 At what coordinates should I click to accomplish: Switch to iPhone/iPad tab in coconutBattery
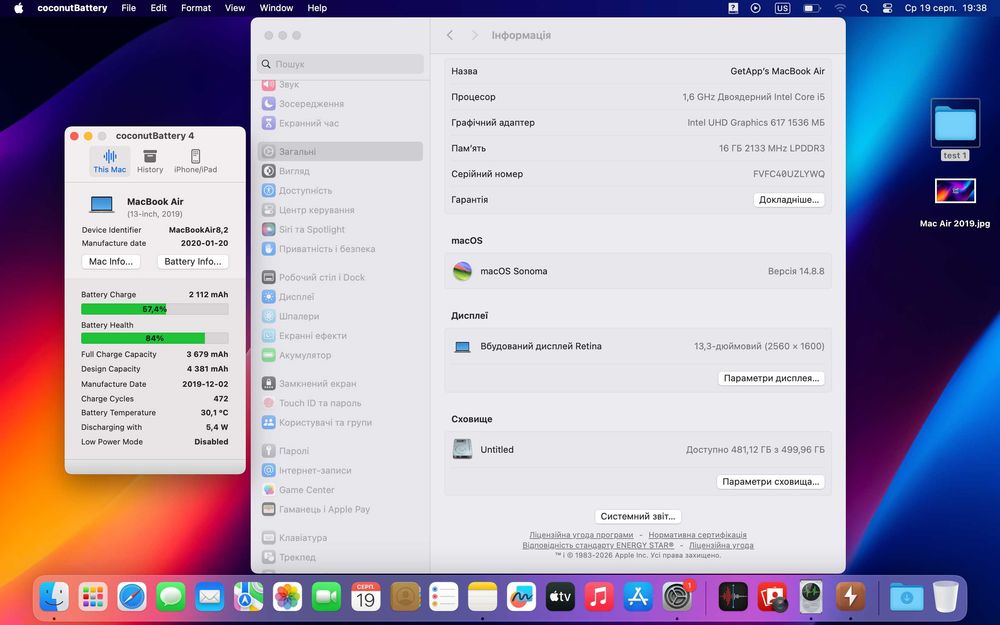195,161
